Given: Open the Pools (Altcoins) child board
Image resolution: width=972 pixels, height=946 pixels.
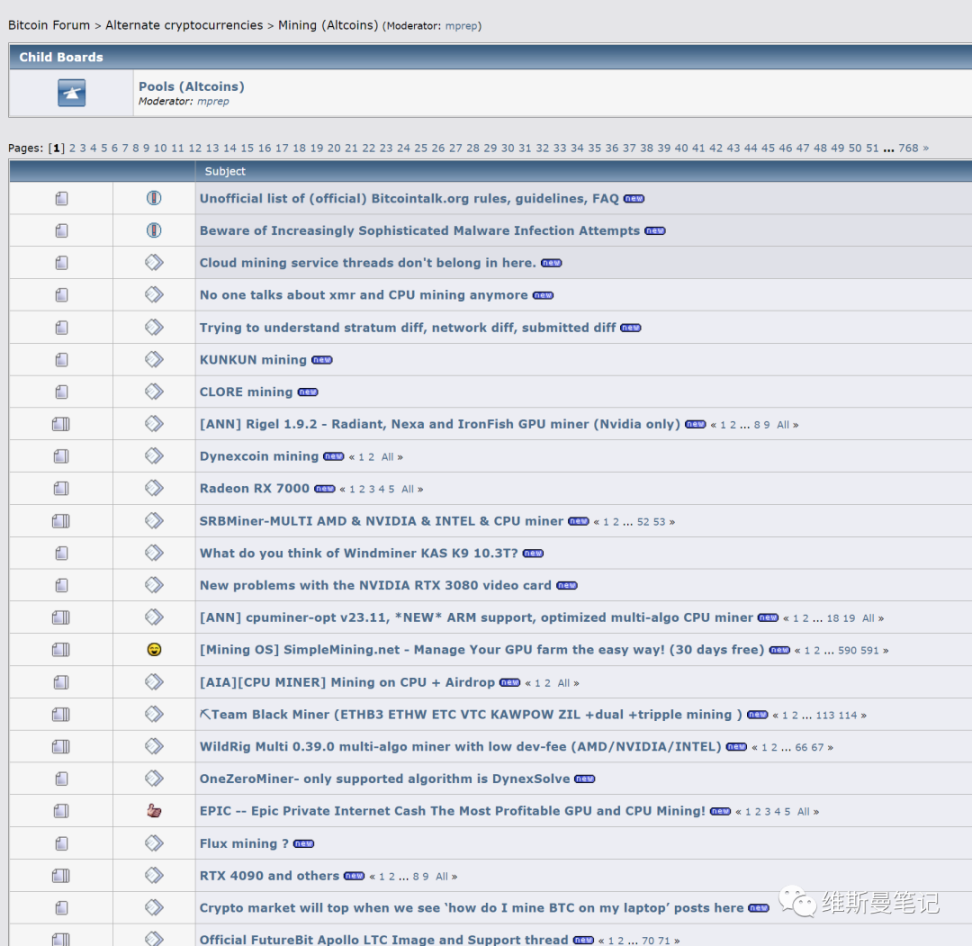Looking at the screenshot, I should coord(191,87).
